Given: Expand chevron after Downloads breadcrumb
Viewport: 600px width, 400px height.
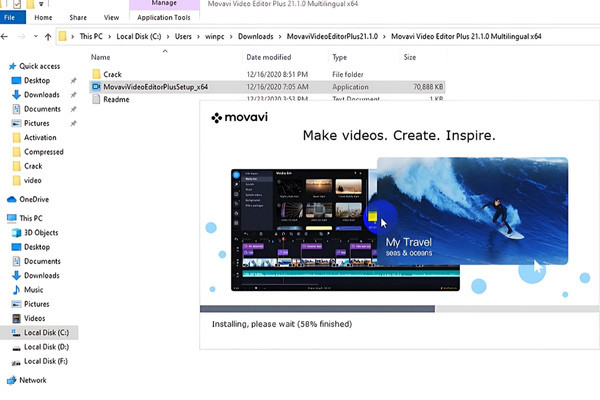Looking at the screenshot, I should pyautogui.click(x=280, y=37).
